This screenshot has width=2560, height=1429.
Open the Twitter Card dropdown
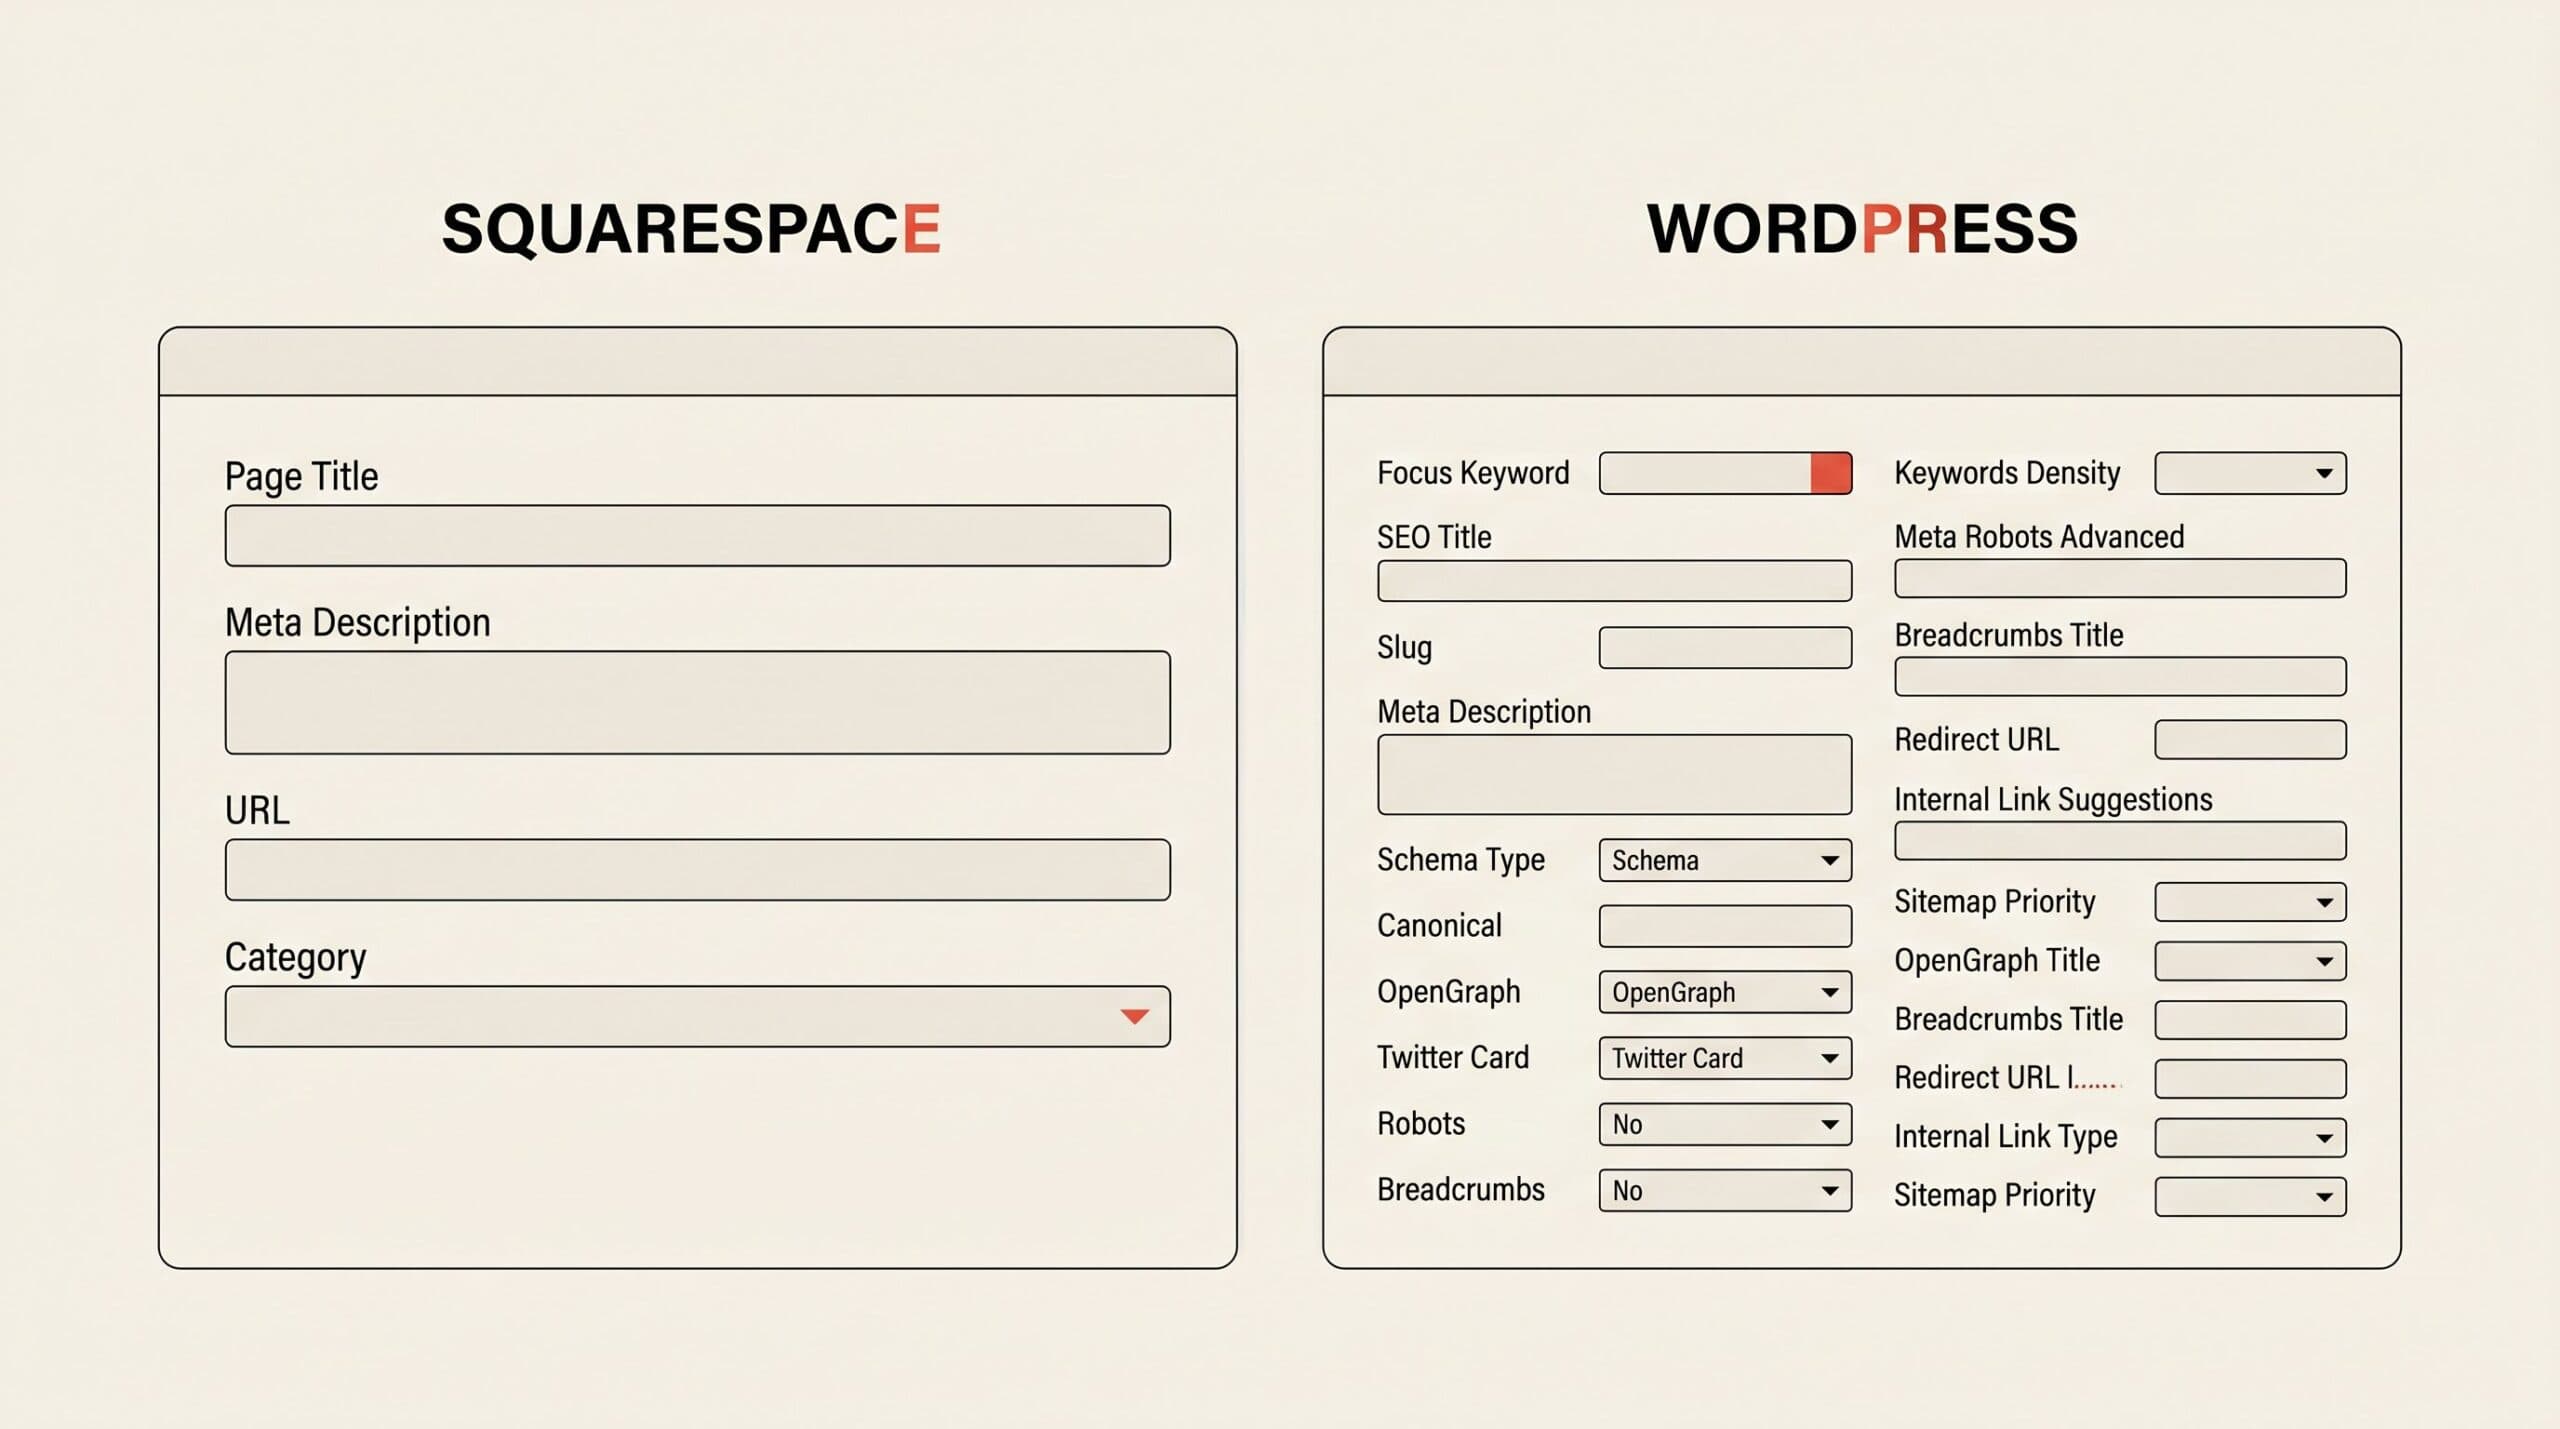(1725, 1058)
